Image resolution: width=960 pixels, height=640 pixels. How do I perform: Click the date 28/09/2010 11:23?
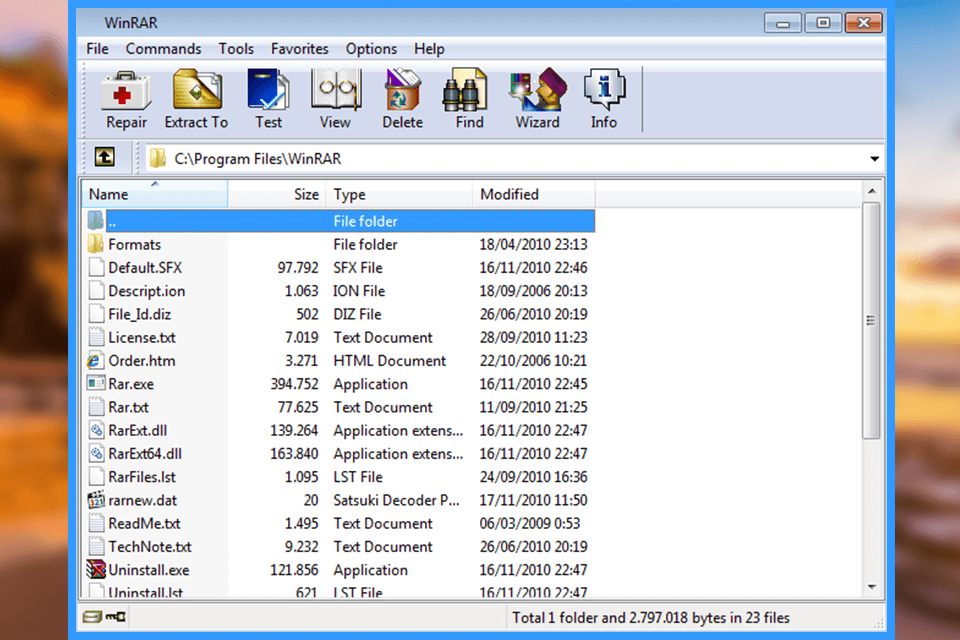533,337
